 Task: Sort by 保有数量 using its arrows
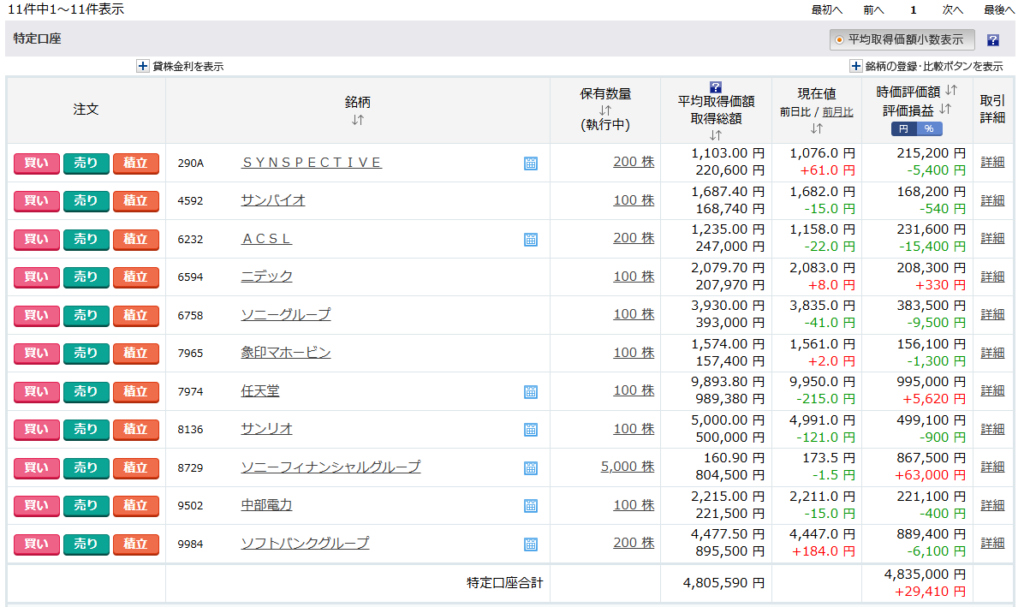pos(605,110)
